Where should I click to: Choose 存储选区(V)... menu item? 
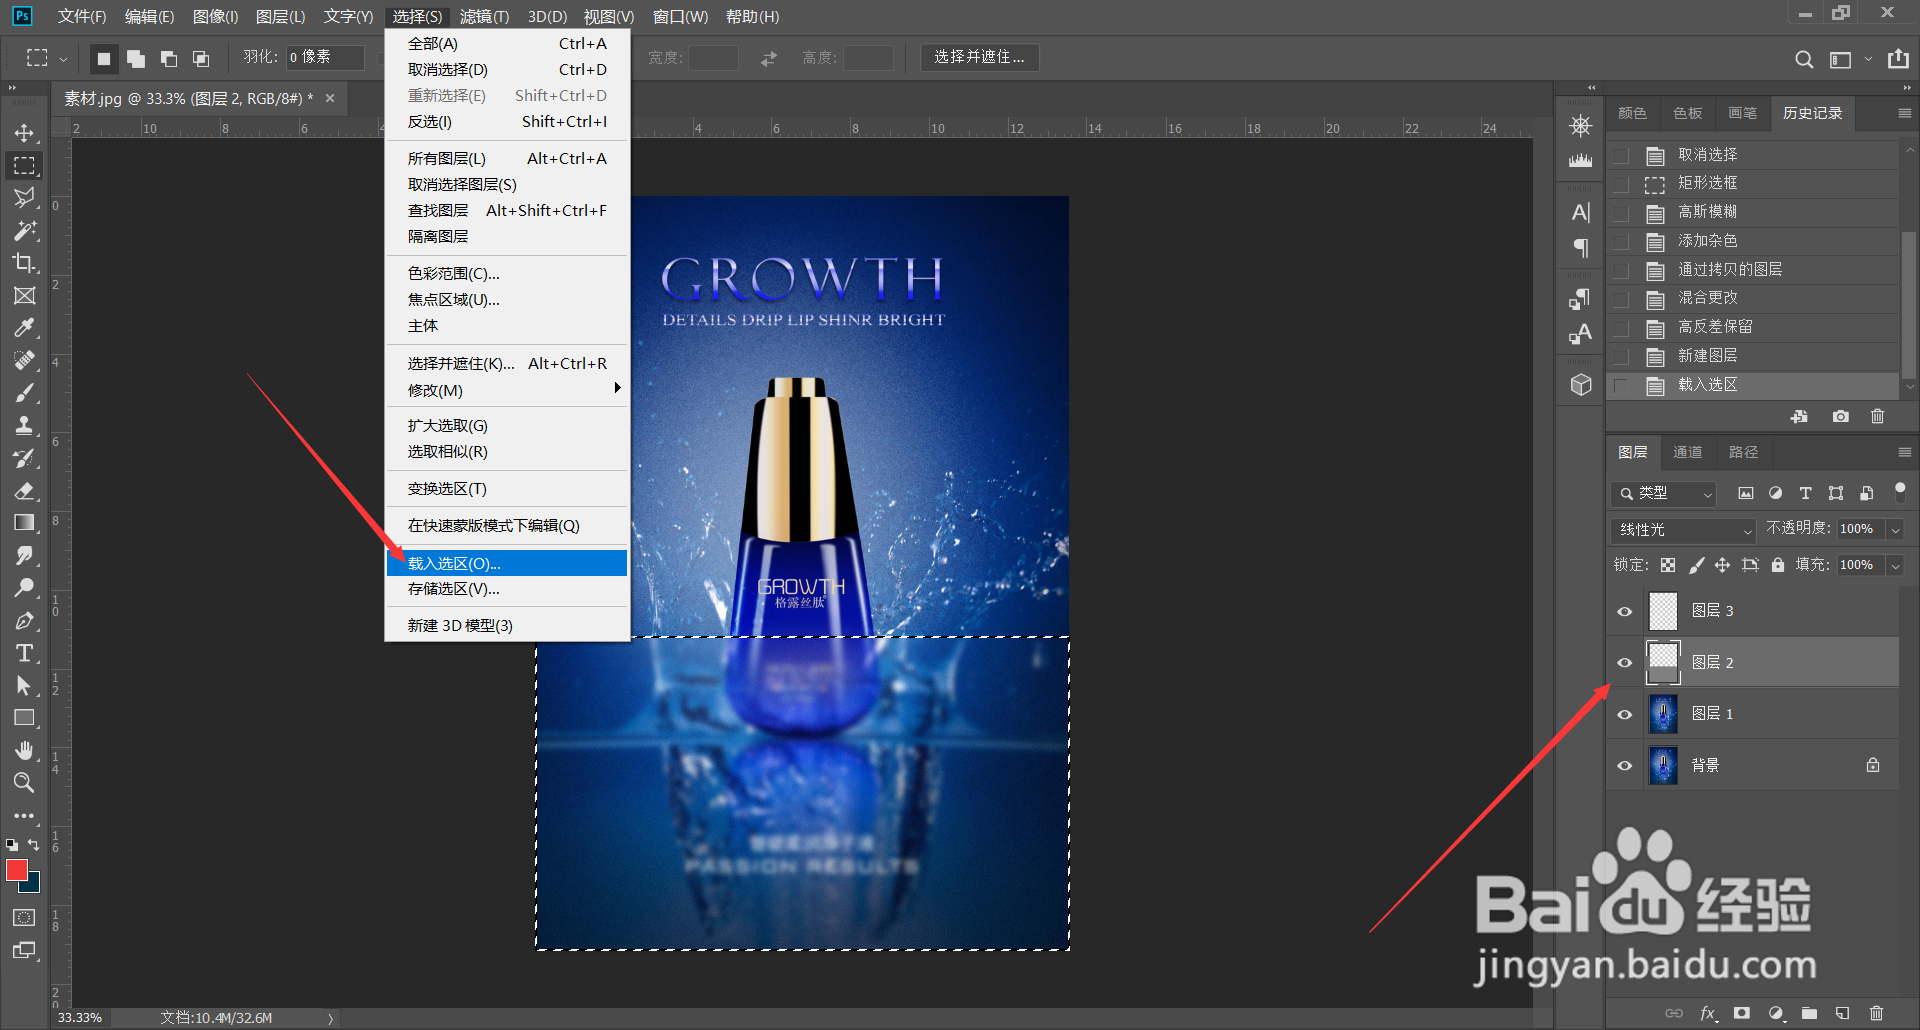507,589
